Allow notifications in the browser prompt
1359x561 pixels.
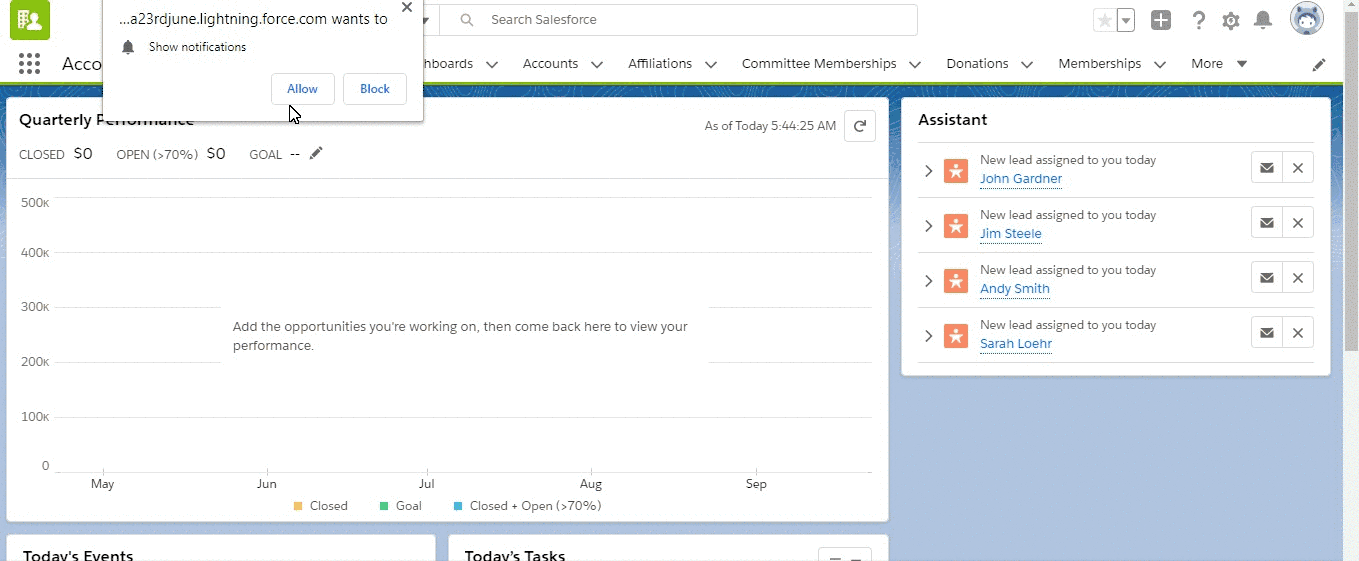302,89
